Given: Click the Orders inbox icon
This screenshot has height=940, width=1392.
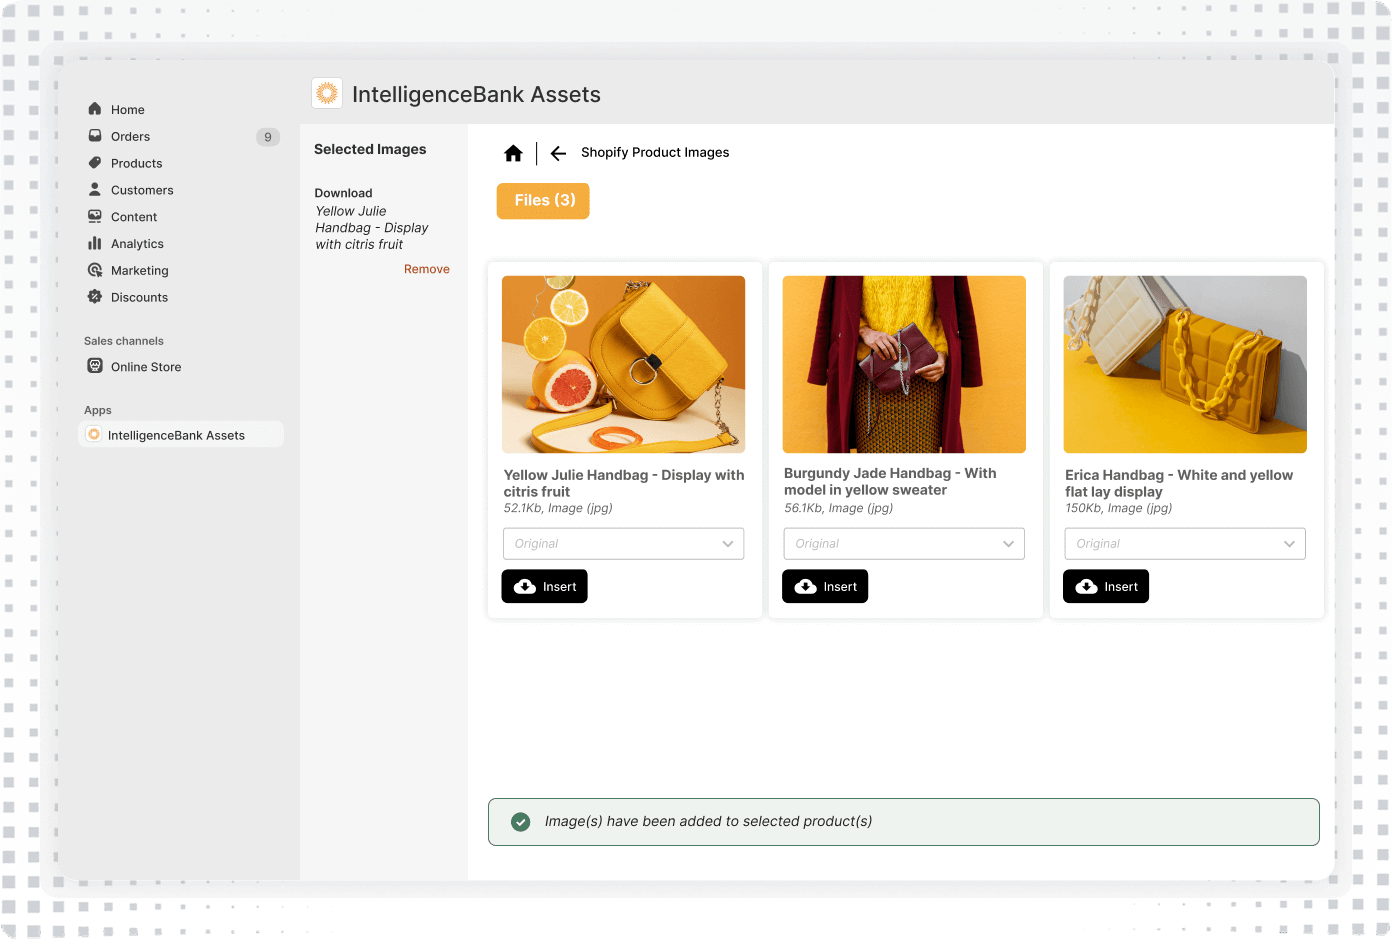Looking at the screenshot, I should tap(95, 136).
